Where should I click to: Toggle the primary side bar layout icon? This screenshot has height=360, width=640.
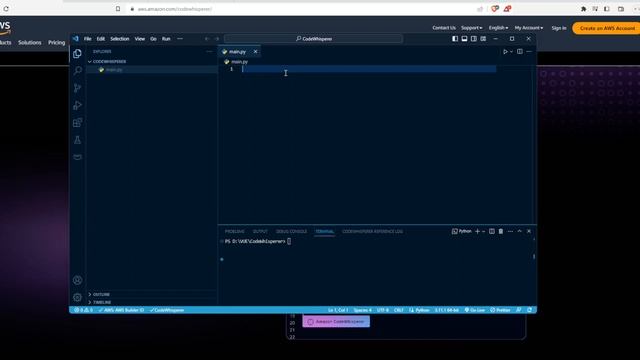pyautogui.click(x=455, y=39)
